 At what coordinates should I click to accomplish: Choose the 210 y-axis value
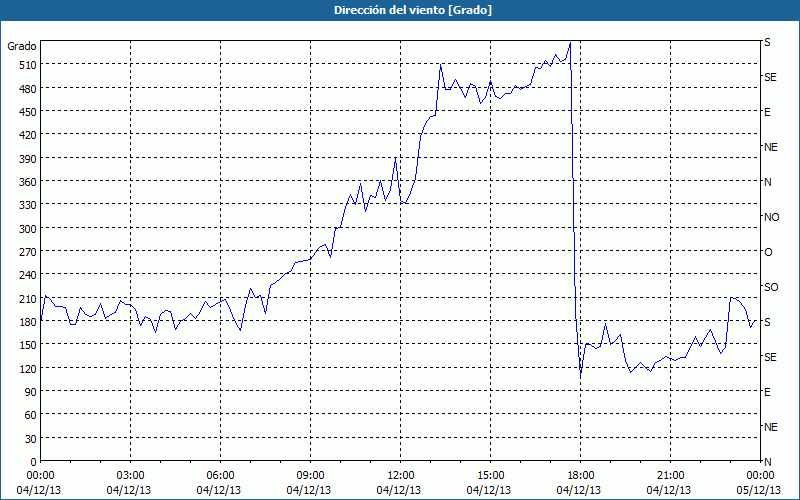(x=28, y=298)
